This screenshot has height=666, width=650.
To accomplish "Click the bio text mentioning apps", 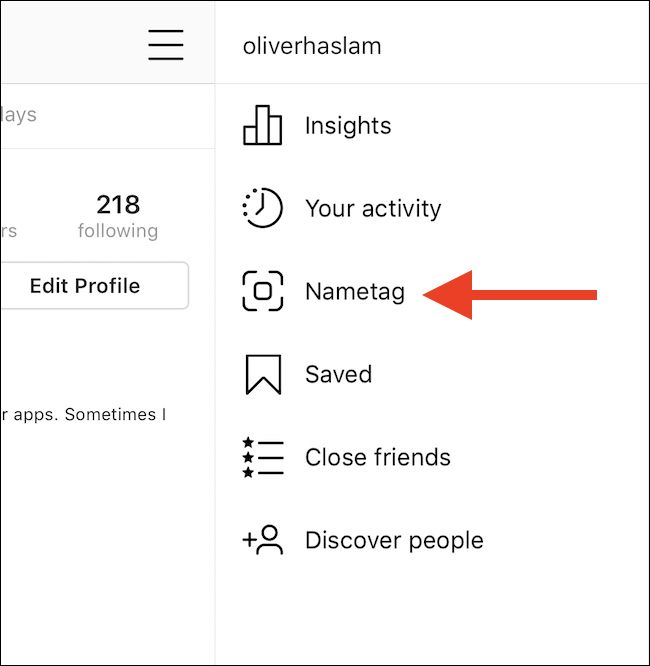I will pyautogui.click(x=84, y=414).
